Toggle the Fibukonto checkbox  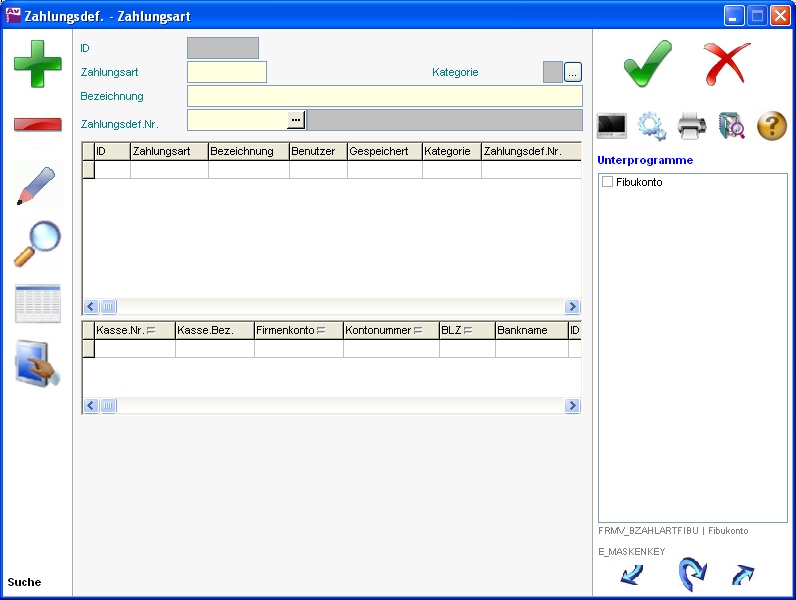click(607, 182)
